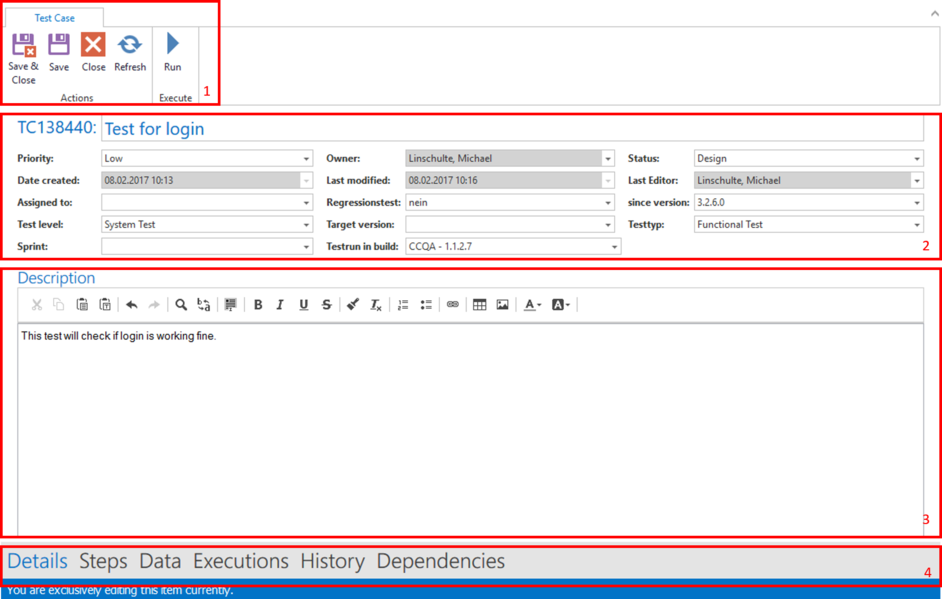The image size is (942, 599).
Task: Expand the Status dropdown showing Design
Action: click(917, 159)
